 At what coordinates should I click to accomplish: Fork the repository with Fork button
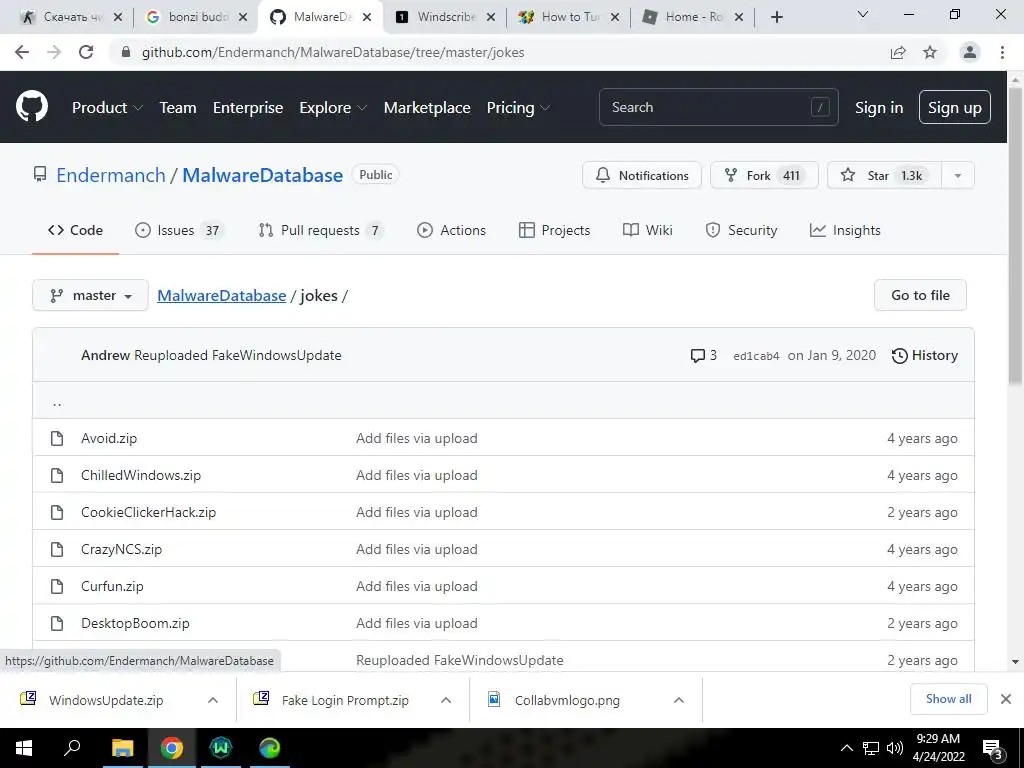[764, 175]
